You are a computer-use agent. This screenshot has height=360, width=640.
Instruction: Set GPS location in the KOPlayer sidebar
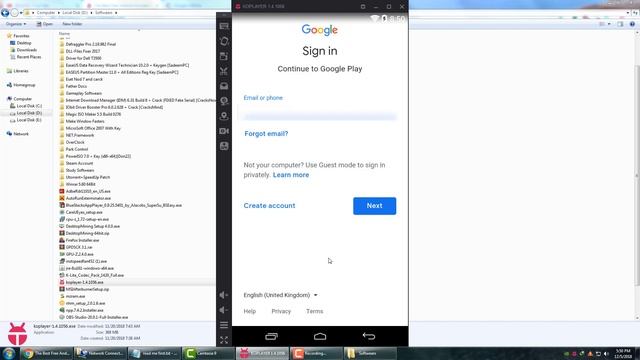coord(224,116)
